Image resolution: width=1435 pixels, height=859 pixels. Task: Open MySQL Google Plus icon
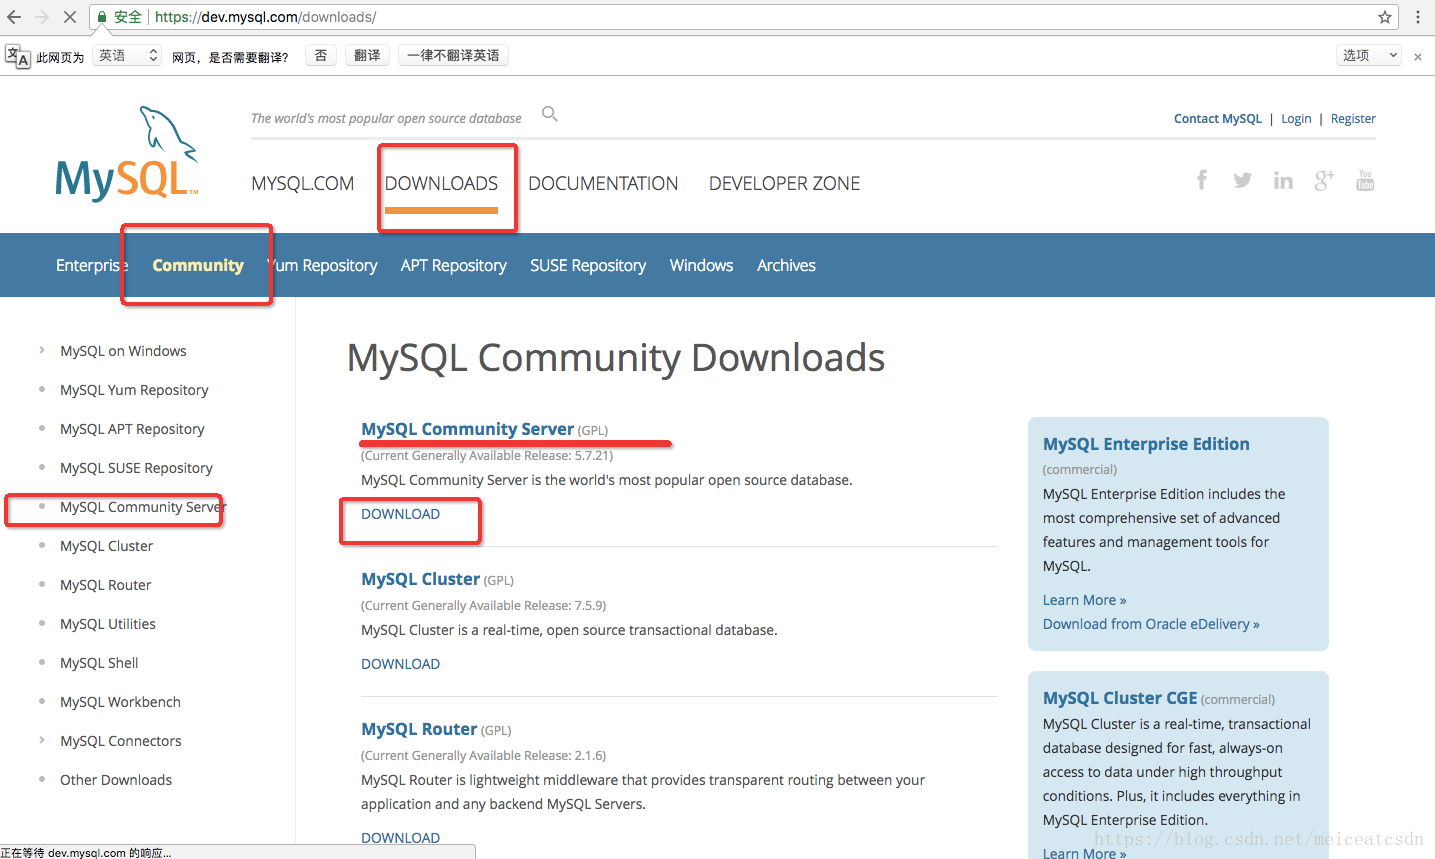tap(1324, 180)
